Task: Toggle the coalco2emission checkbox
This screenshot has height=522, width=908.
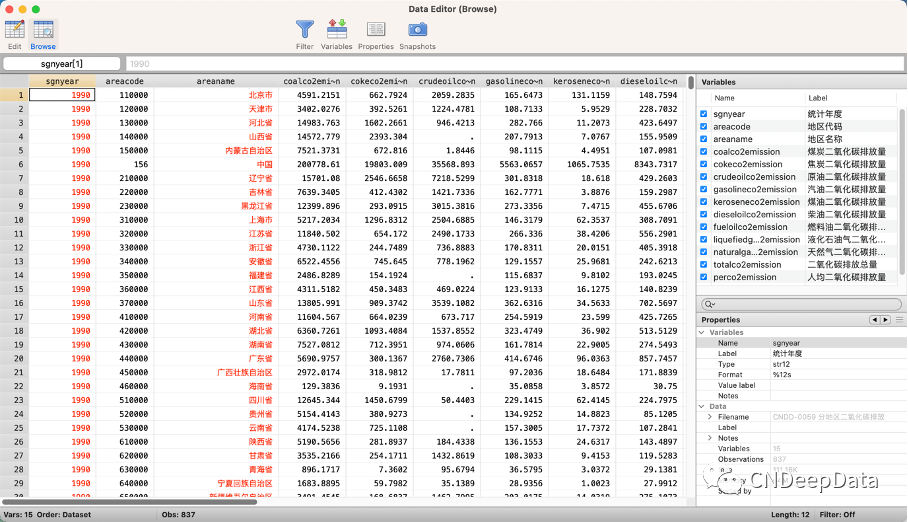Action: click(x=704, y=152)
